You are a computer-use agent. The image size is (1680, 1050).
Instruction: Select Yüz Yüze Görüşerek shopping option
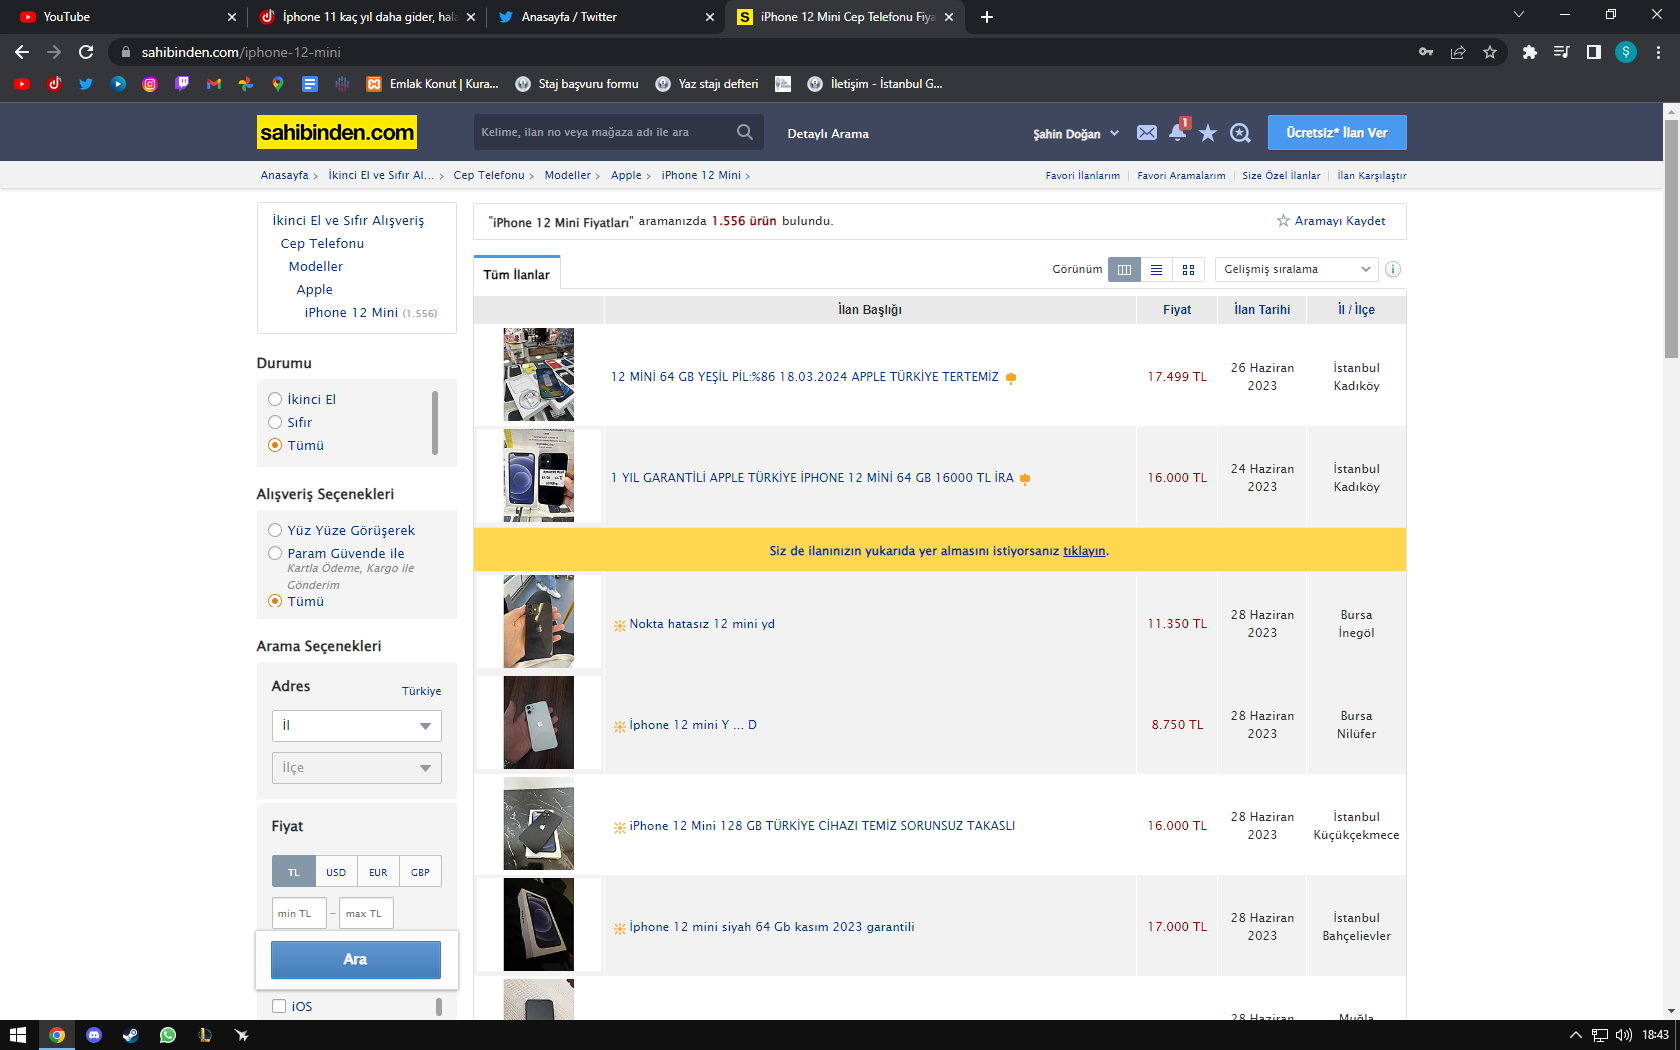[275, 530]
